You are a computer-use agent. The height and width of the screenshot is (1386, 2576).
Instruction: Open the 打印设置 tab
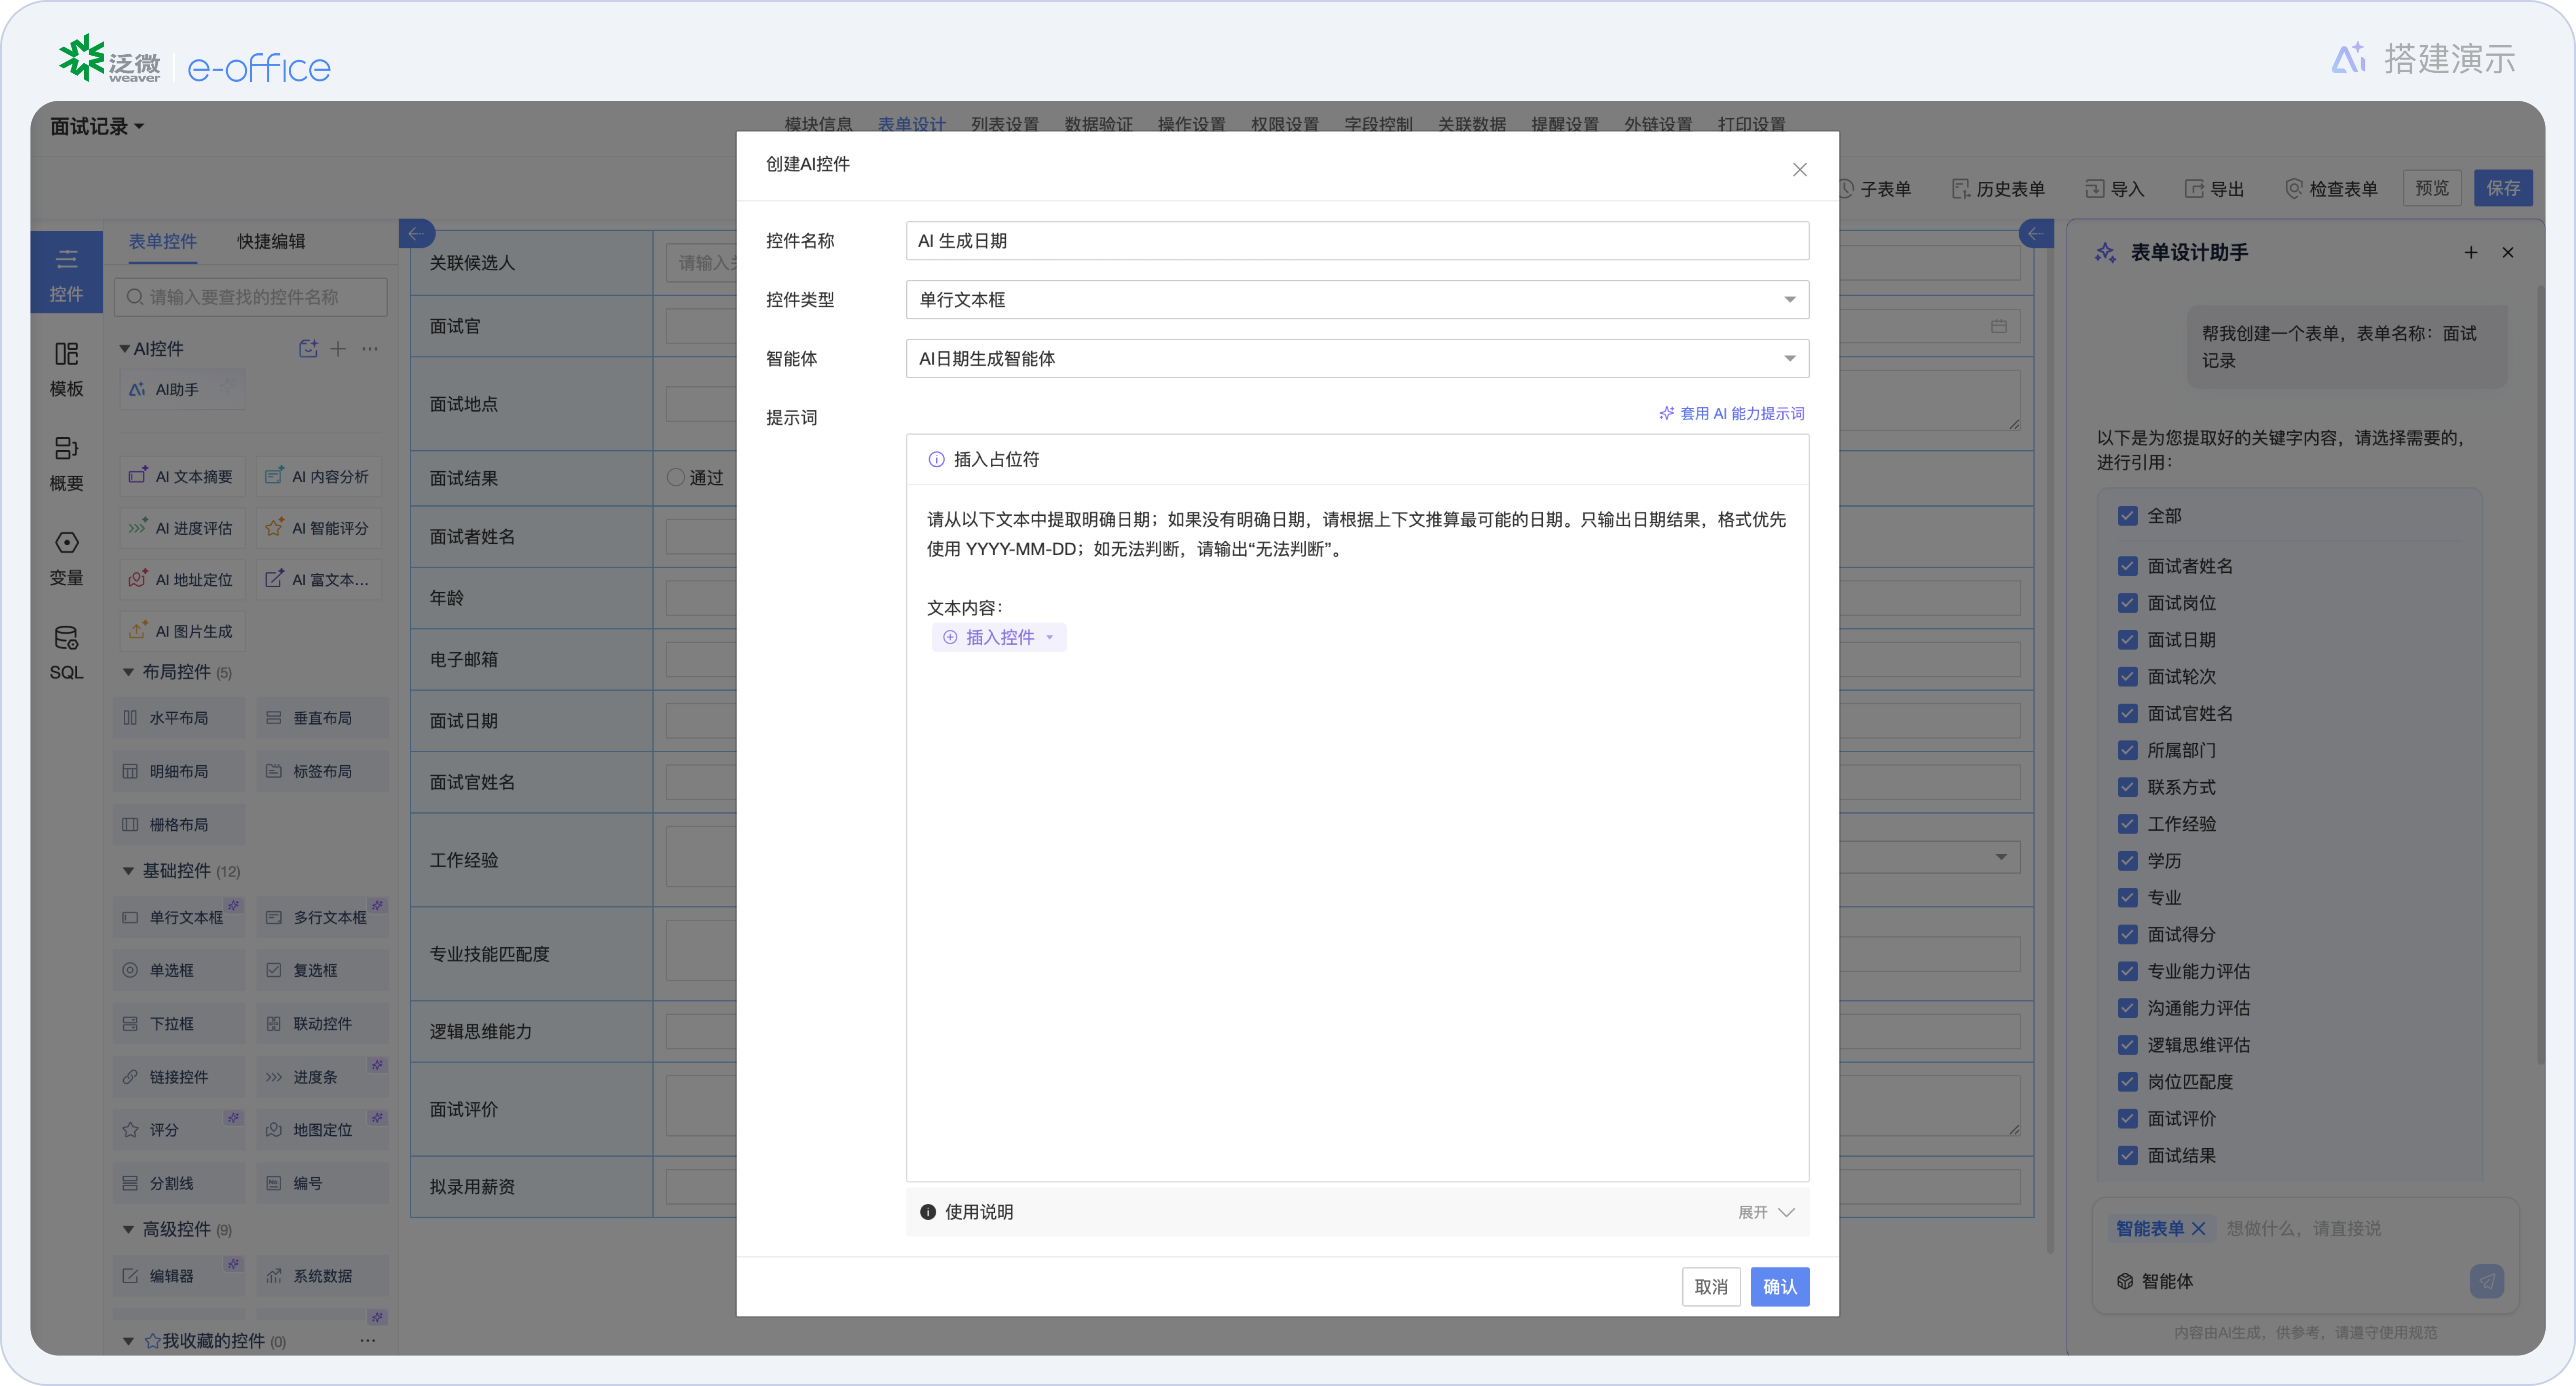1752,124
